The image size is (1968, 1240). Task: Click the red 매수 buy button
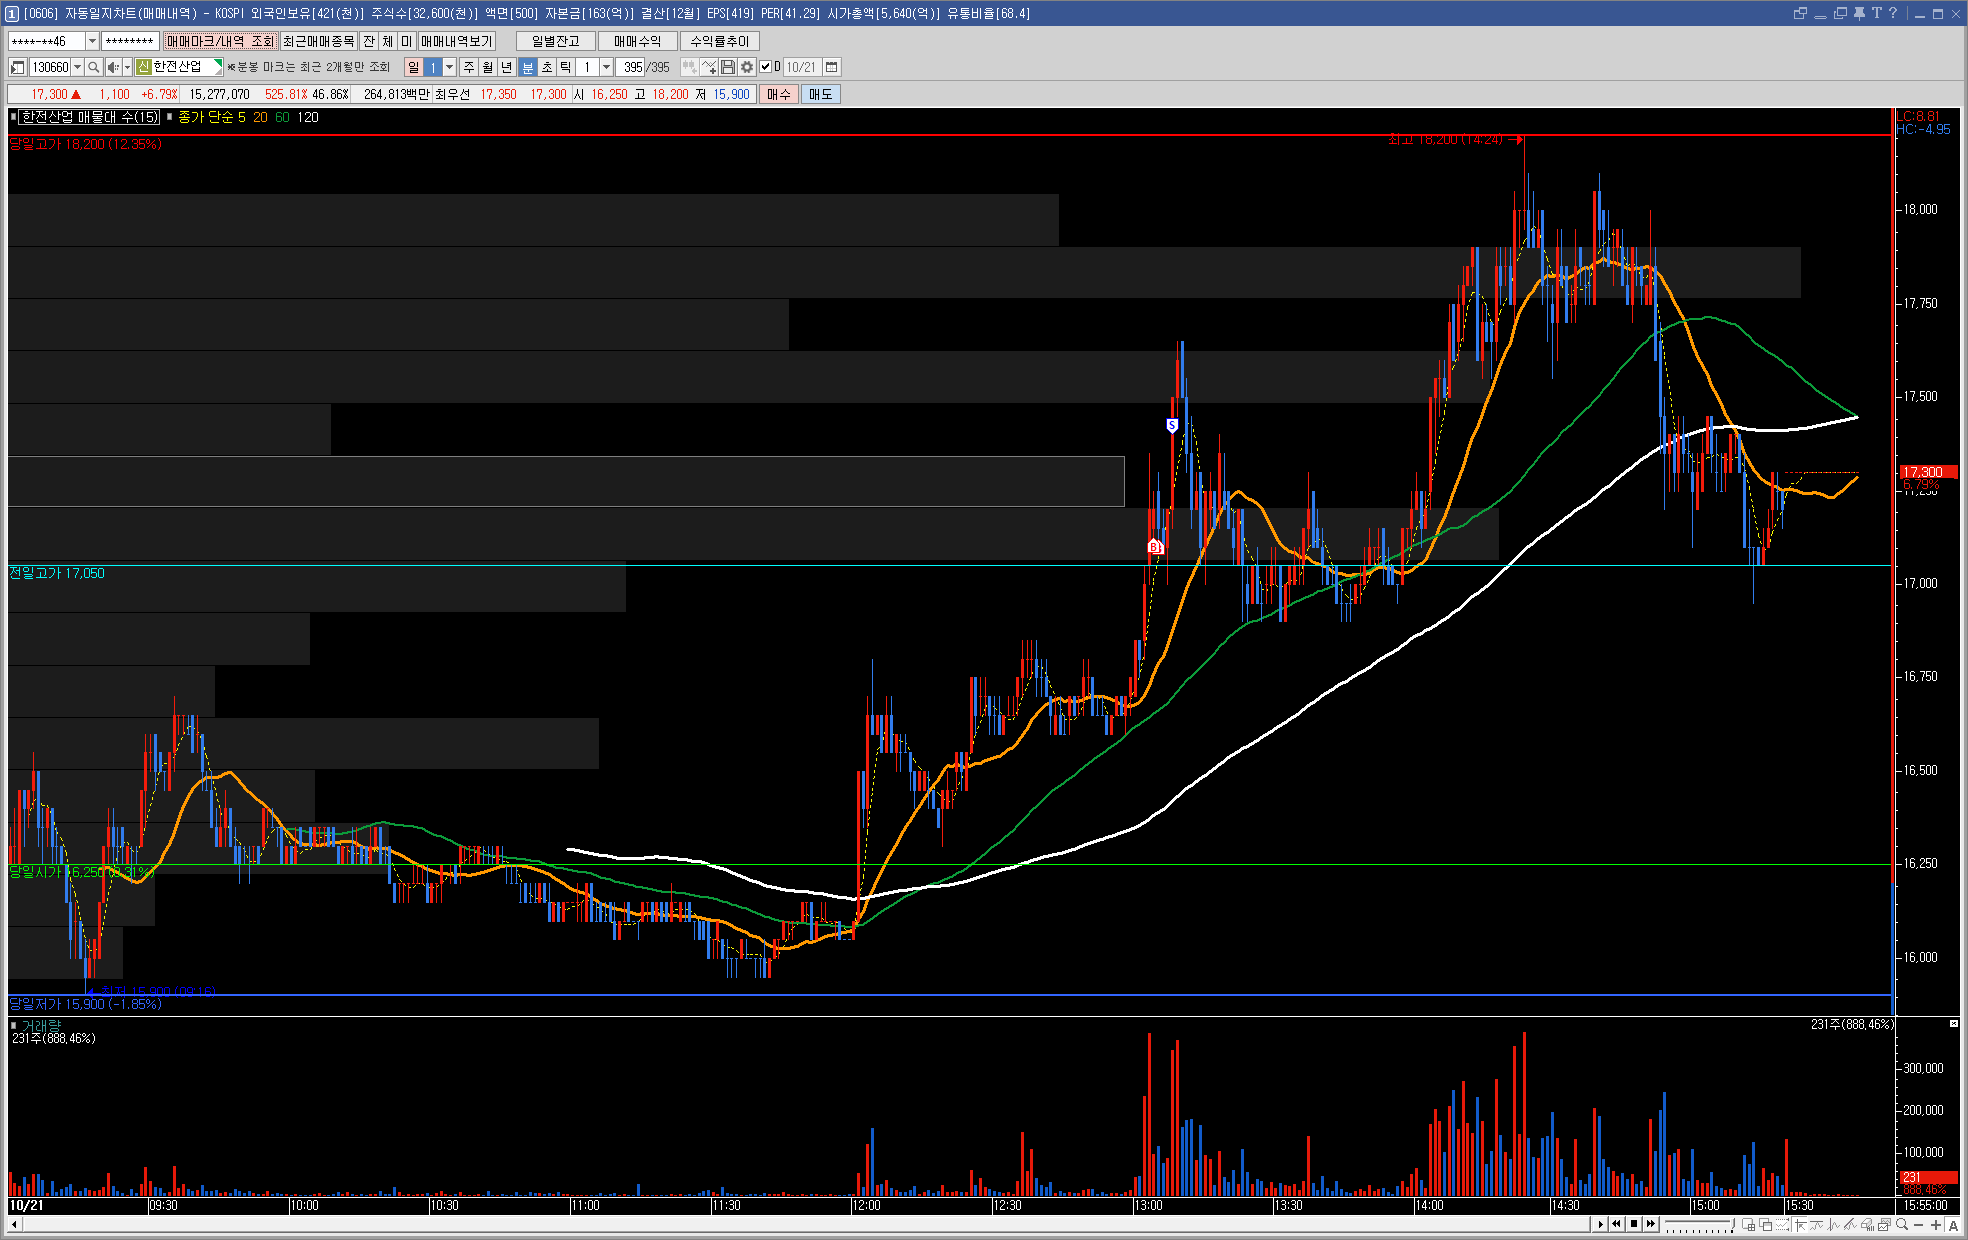pos(778,94)
